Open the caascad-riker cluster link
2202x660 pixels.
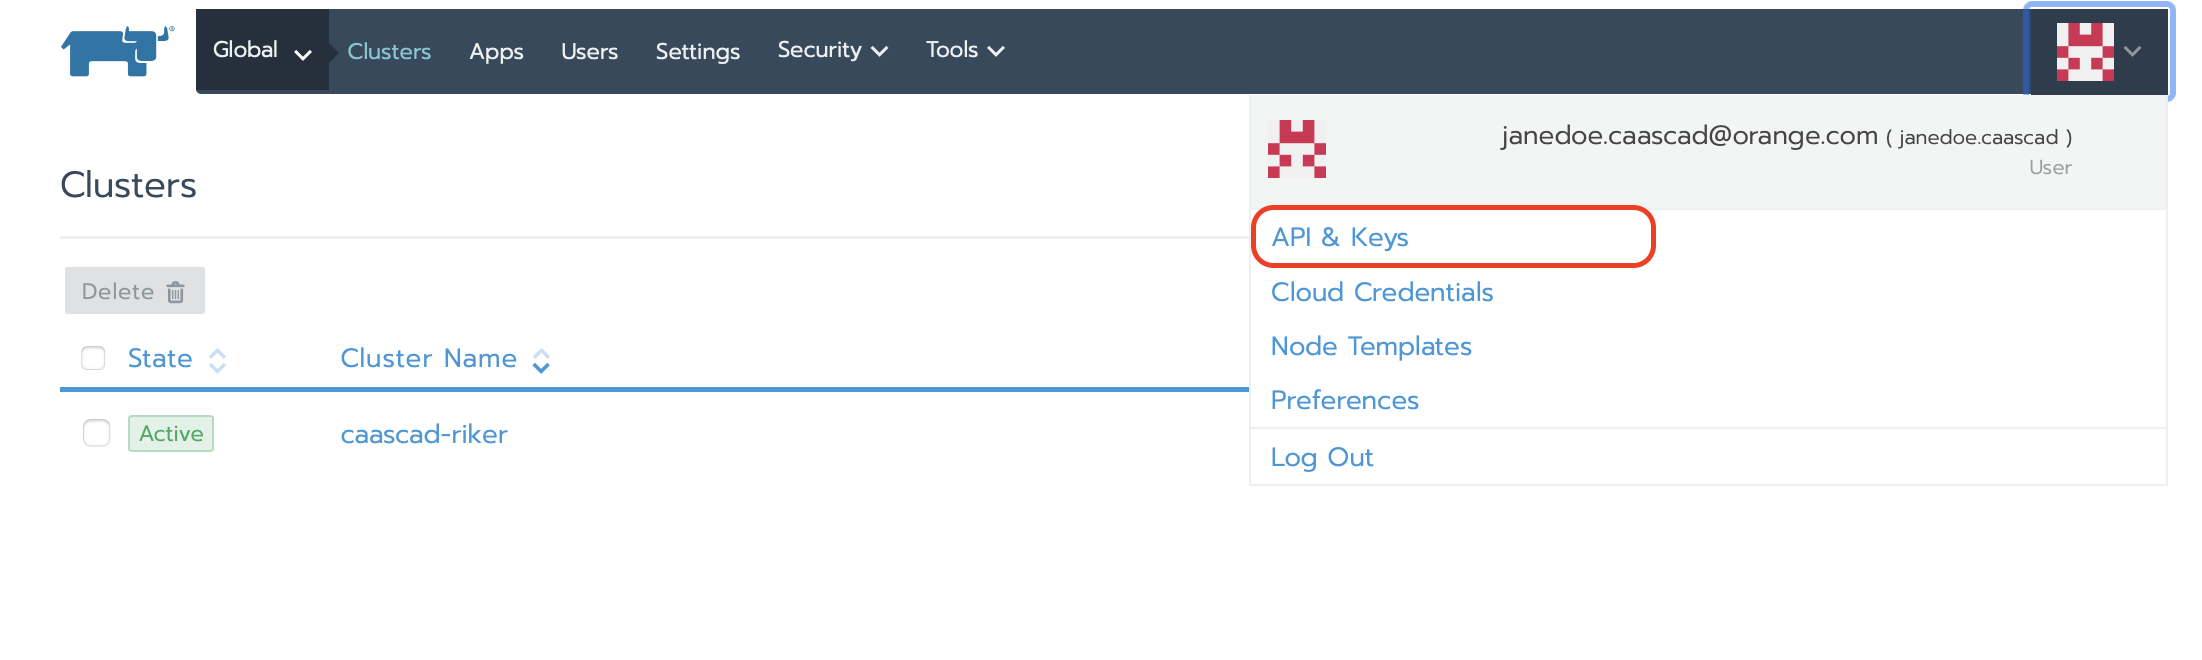coord(424,434)
